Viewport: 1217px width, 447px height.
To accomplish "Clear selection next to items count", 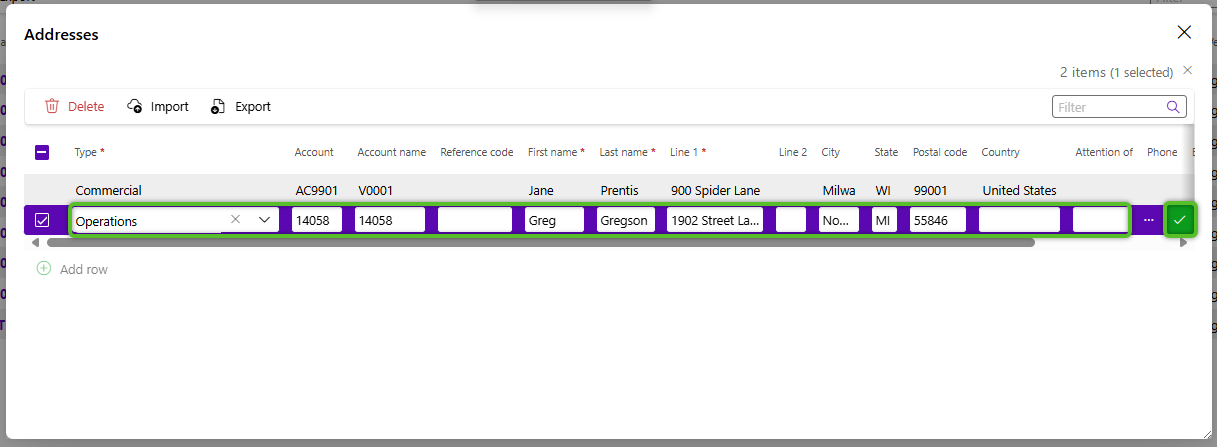I will 1187,70.
